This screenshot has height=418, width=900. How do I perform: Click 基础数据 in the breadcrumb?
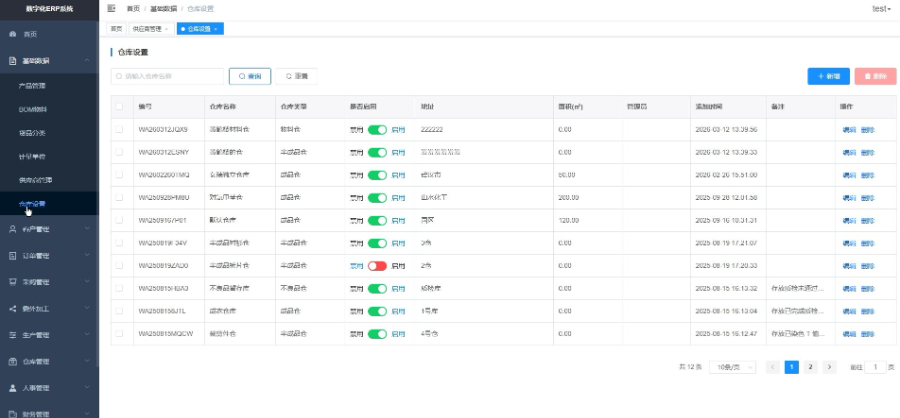pos(163,9)
